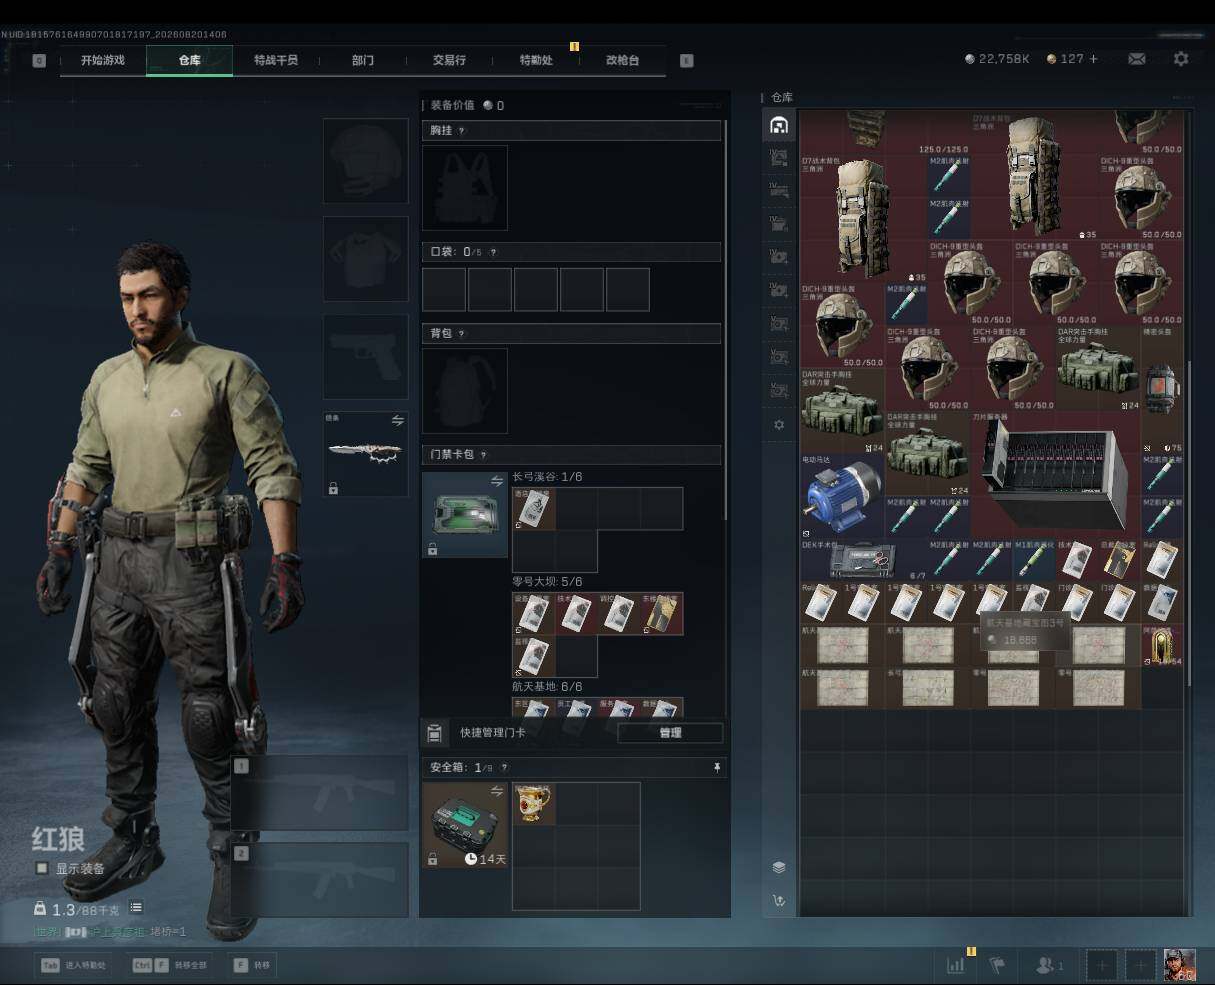Click the 零号大坝: 5/6 label
Image resolution: width=1215 pixels, height=985 pixels.
[547, 581]
